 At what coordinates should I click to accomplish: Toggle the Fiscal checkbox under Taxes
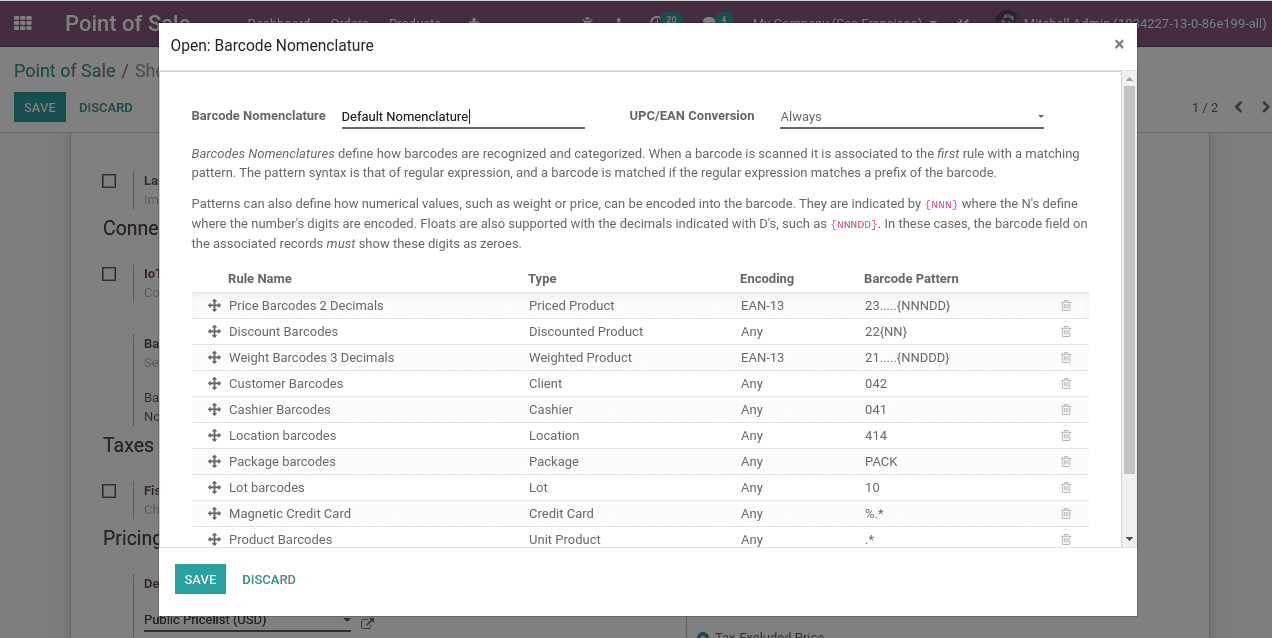(x=109, y=491)
